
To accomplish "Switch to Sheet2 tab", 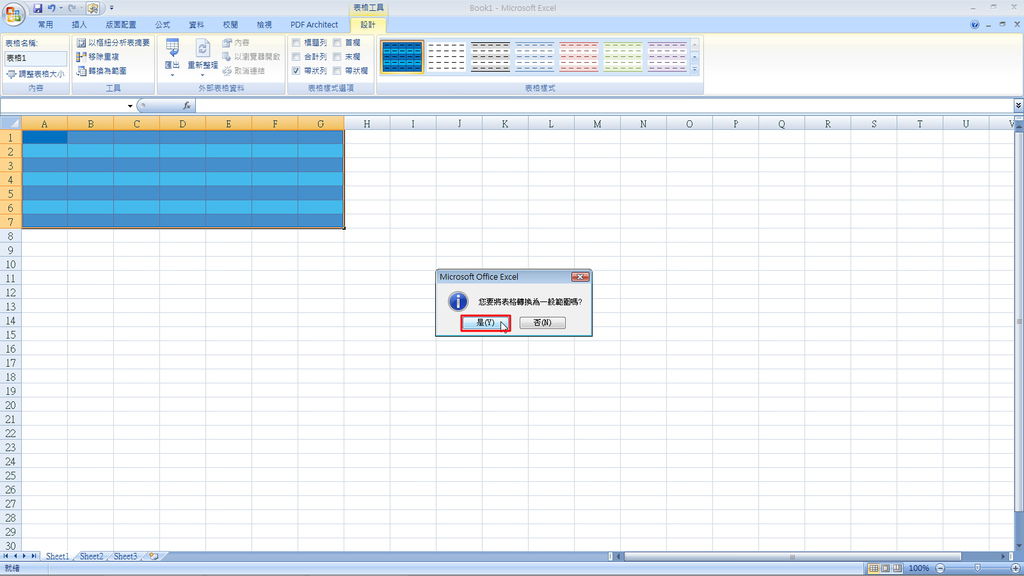I will [x=91, y=556].
